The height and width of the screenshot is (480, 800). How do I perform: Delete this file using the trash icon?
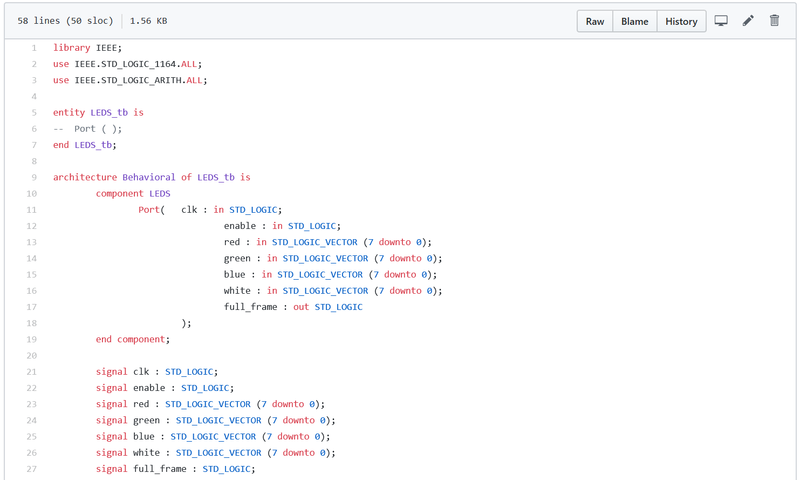(774, 21)
